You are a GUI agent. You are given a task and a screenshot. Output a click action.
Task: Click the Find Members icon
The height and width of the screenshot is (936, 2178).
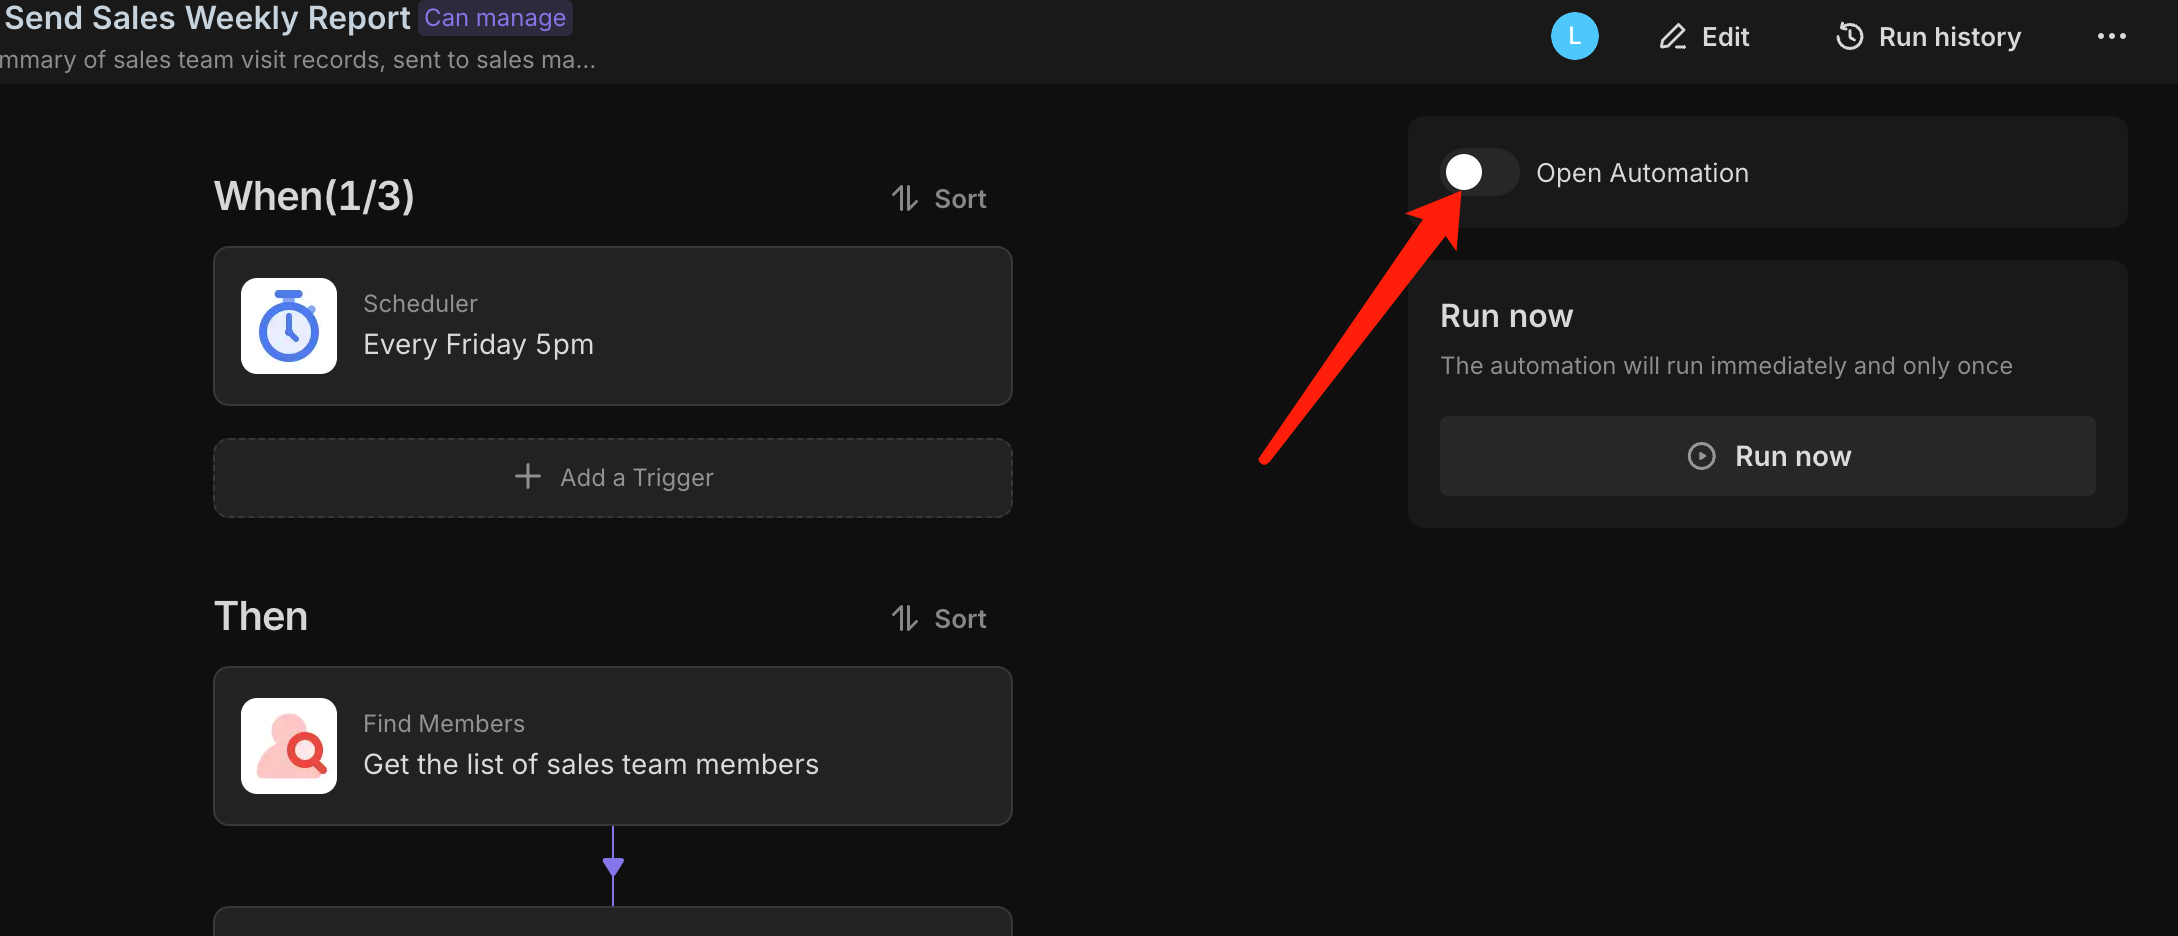[289, 746]
